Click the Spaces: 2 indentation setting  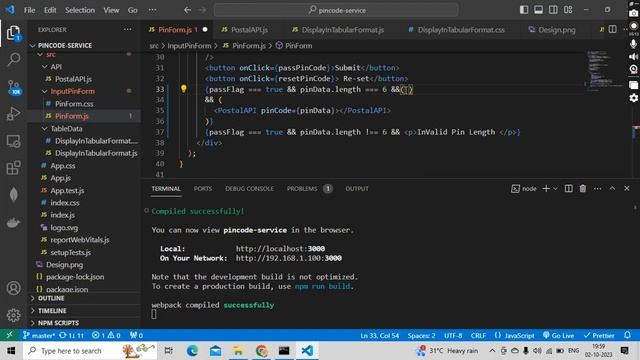pos(421,335)
